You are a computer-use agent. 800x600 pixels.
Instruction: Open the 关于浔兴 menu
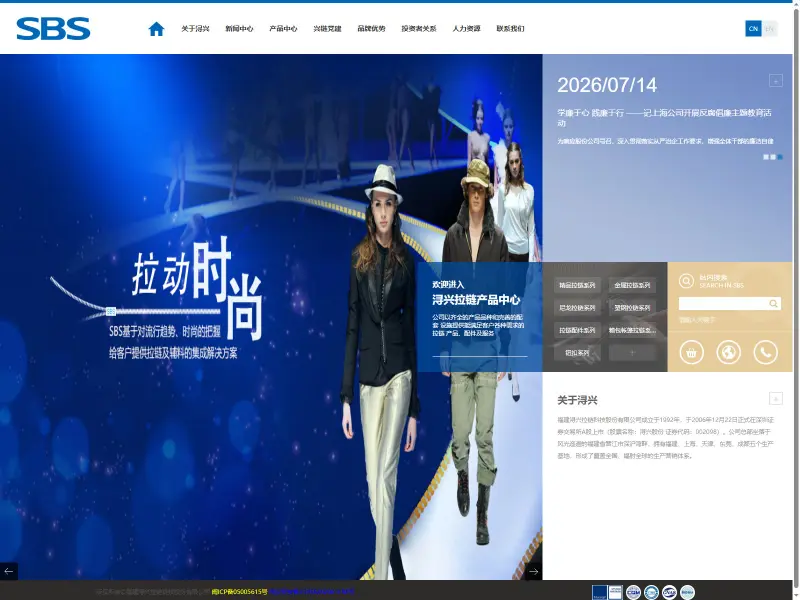[195, 29]
